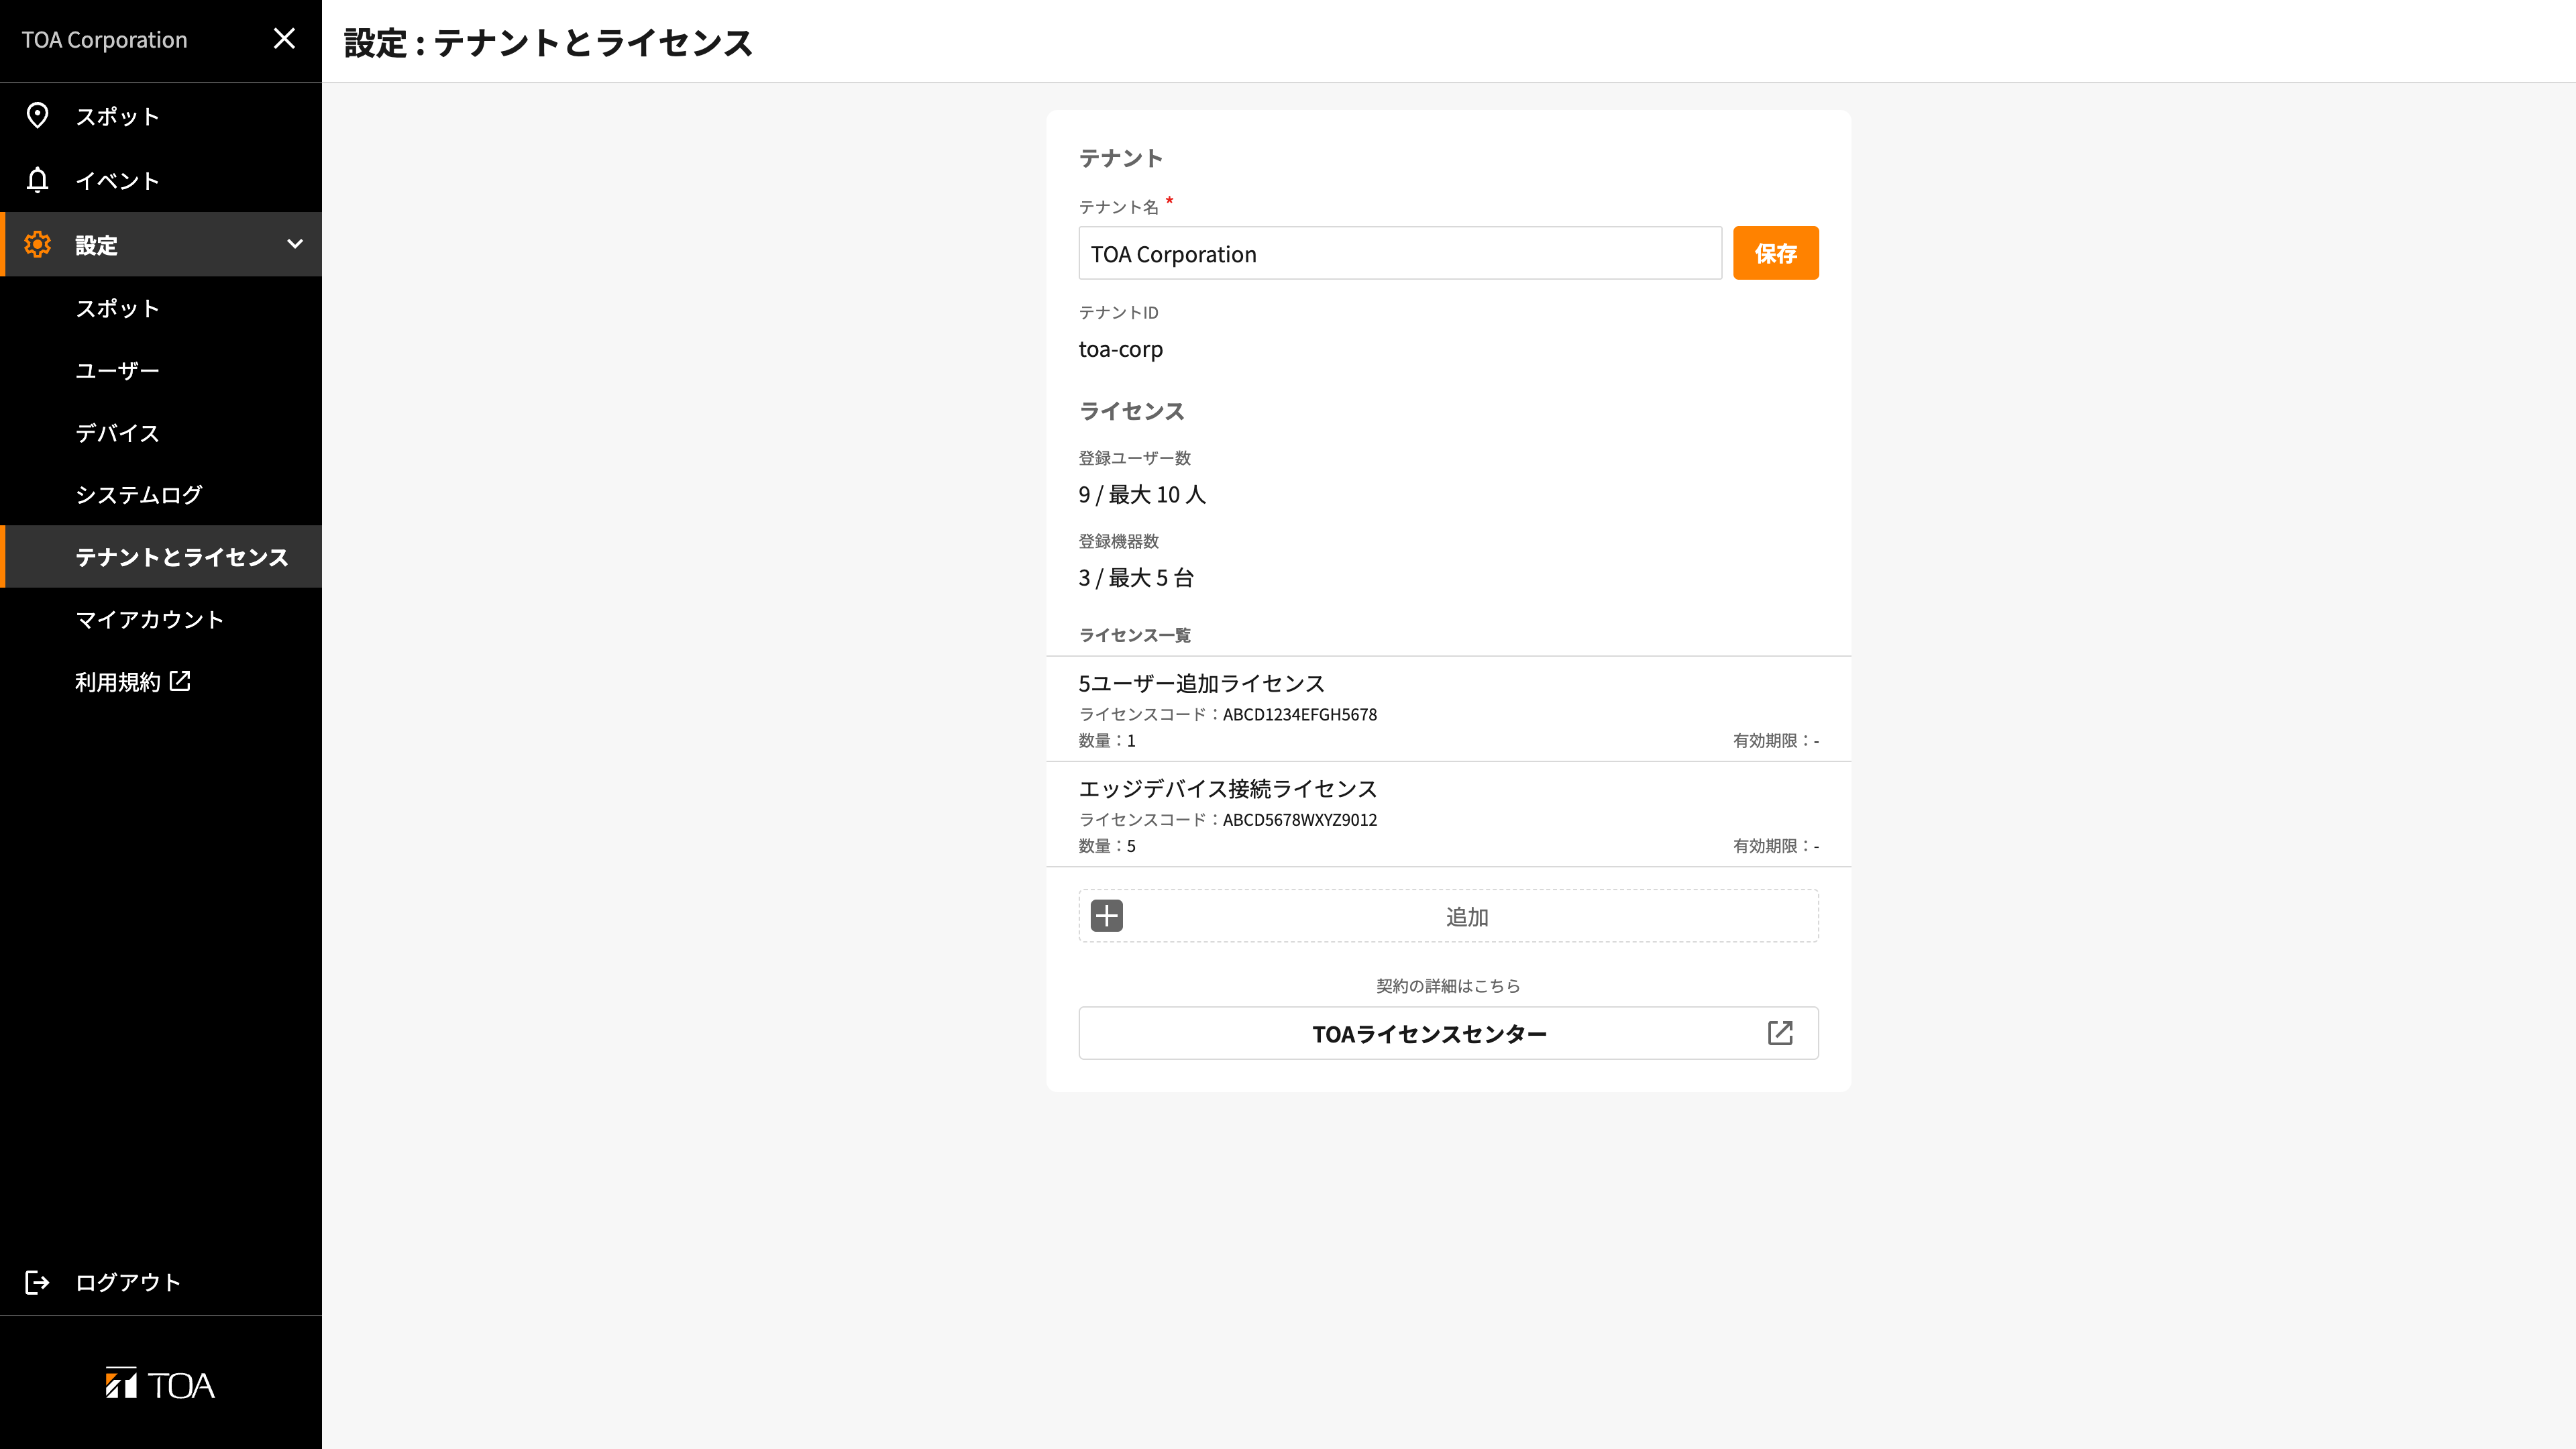Screen dimensions: 2576x1449
Task: Select スポット under the settings submenu
Action: 161,308
